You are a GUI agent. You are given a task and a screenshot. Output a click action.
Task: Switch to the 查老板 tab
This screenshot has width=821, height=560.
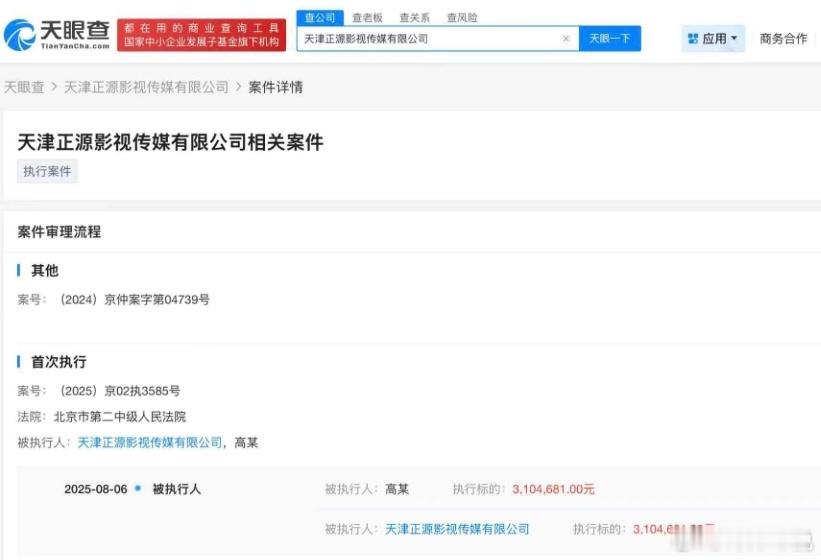tap(368, 18)
